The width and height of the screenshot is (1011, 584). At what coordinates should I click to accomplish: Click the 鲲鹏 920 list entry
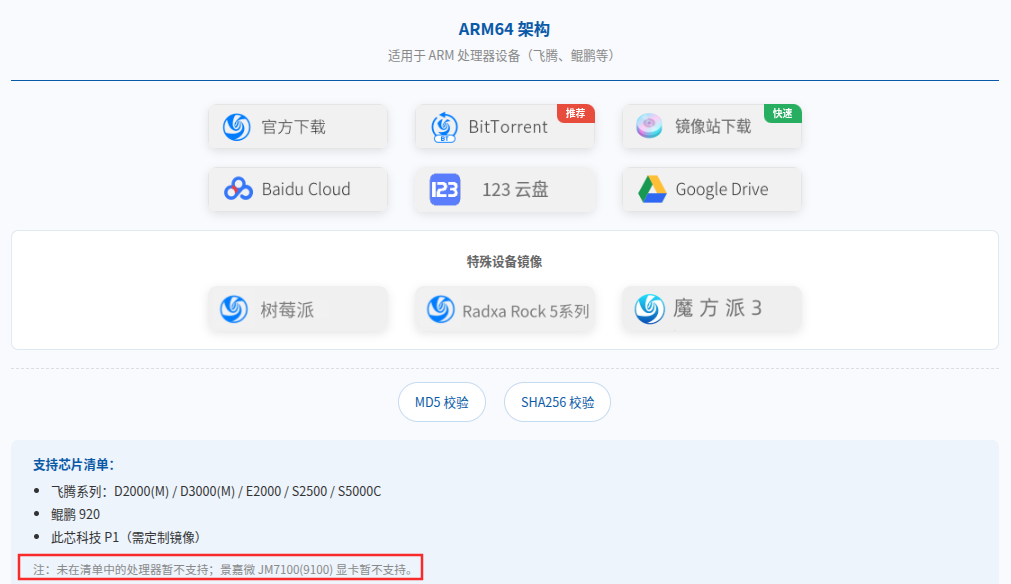point(75,514)
